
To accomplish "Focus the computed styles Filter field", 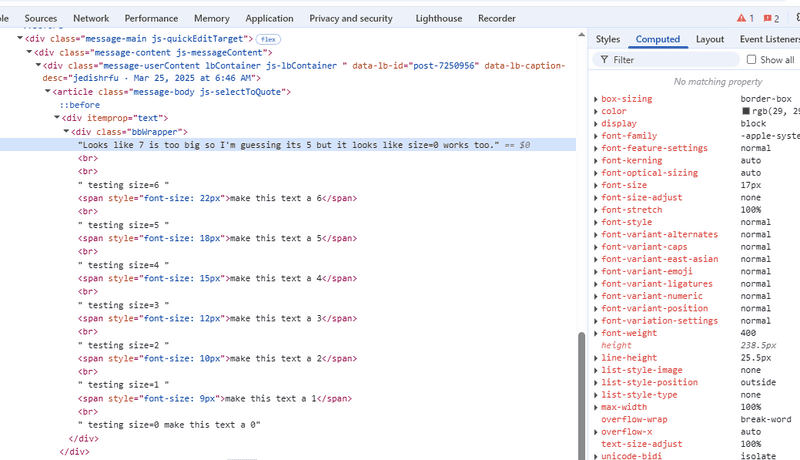I will [665, 60].
